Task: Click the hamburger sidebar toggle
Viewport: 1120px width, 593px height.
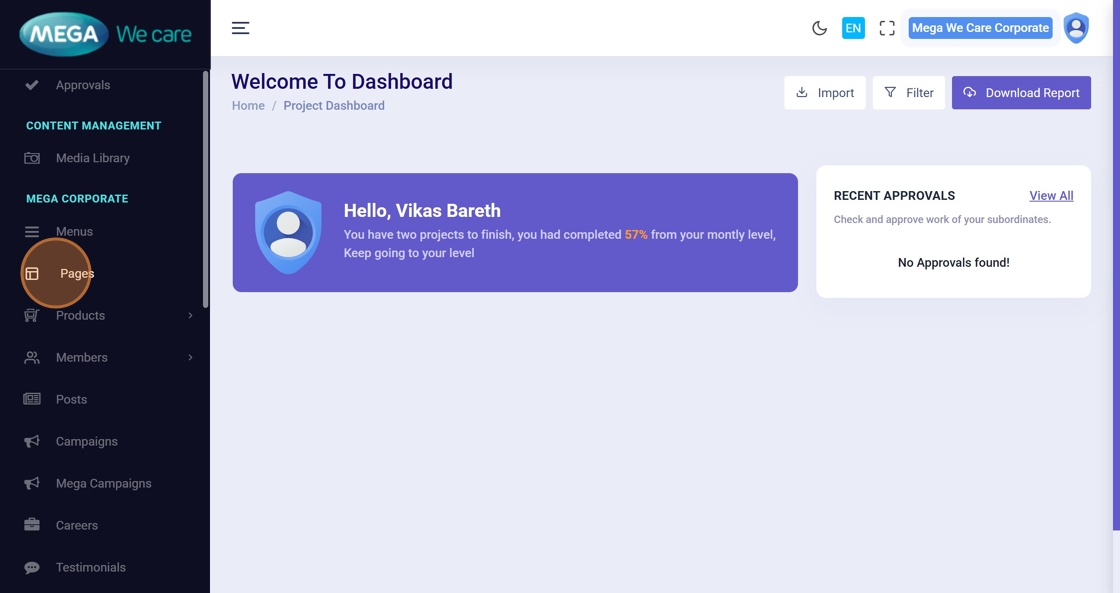Action: 241,28
